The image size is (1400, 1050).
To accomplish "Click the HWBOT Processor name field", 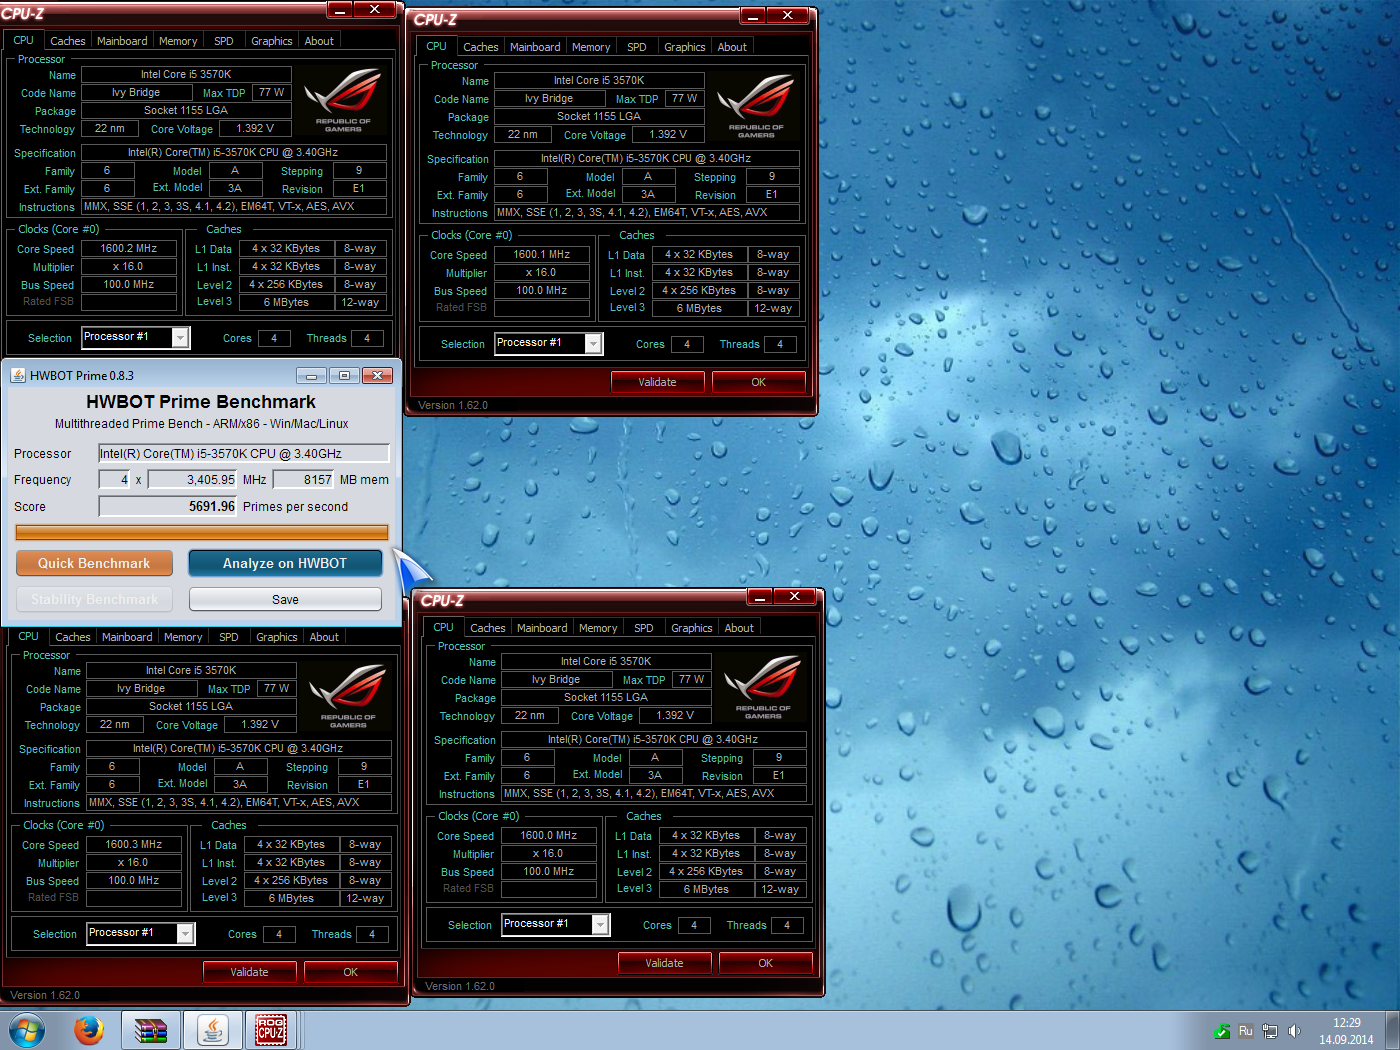I will pos(244,453).
